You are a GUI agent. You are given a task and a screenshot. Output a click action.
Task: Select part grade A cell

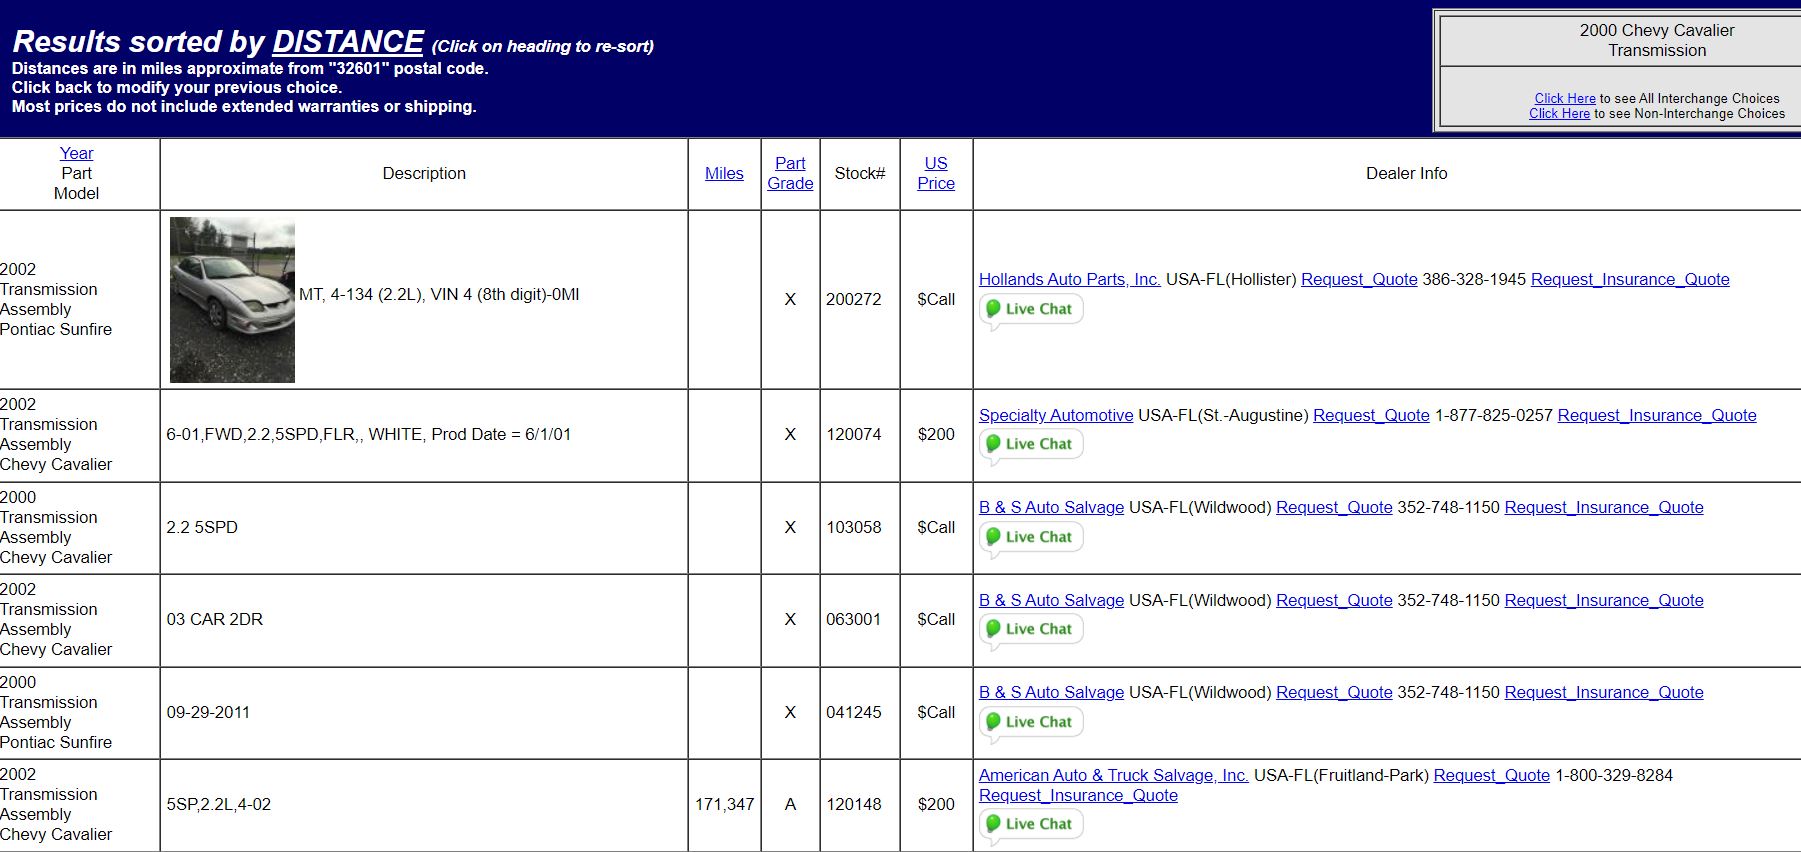790,804
